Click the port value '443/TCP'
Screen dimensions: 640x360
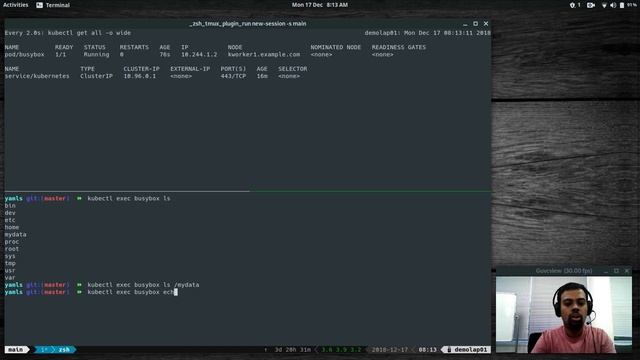click(233, 76)
